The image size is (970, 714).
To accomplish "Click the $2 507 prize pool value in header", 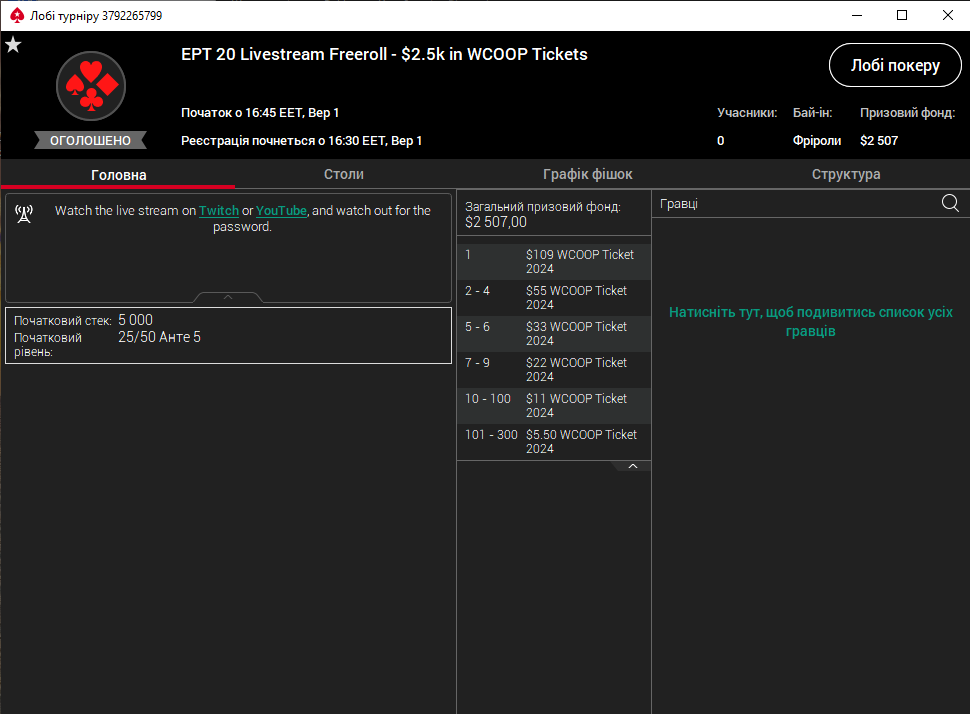I will tap(878, 140).
